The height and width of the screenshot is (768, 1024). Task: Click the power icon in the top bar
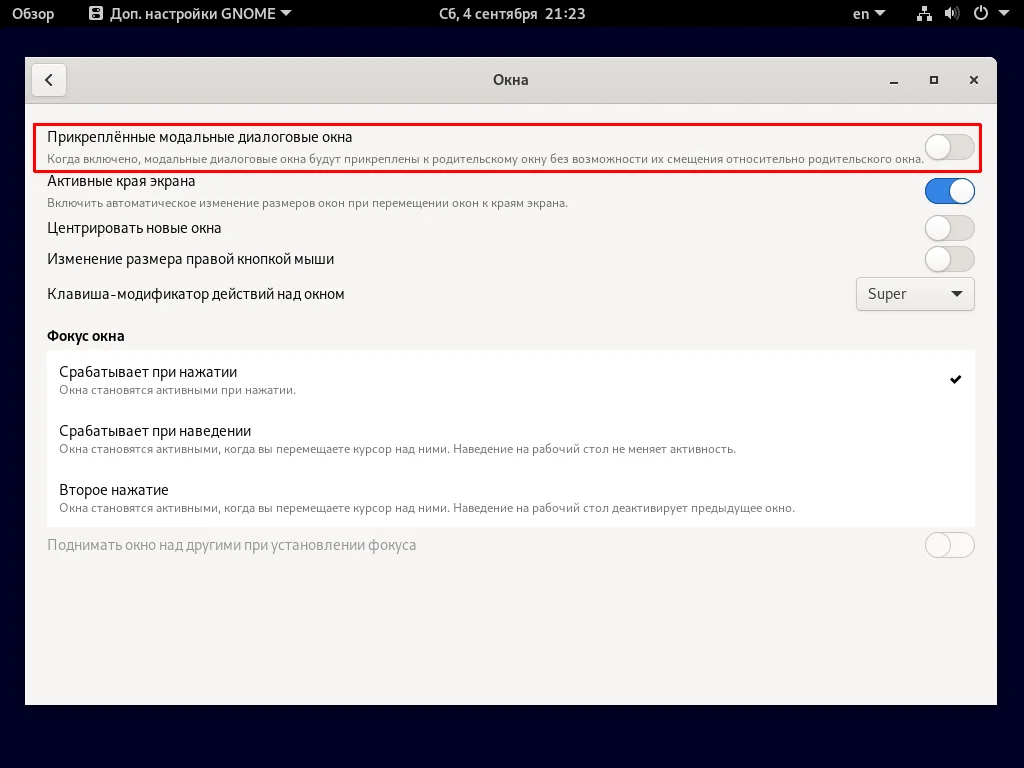point(981,14)
